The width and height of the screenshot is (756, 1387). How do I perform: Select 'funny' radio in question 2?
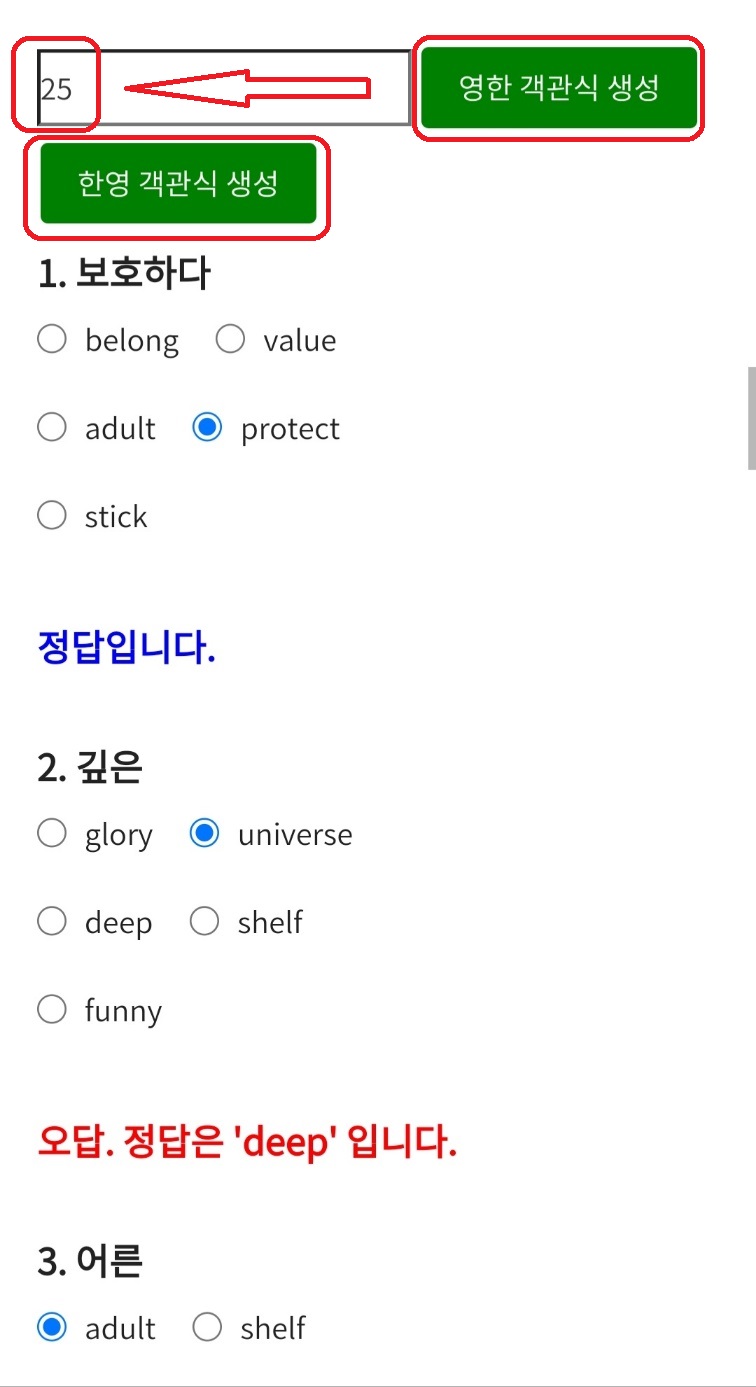(x=52, y=1009)
